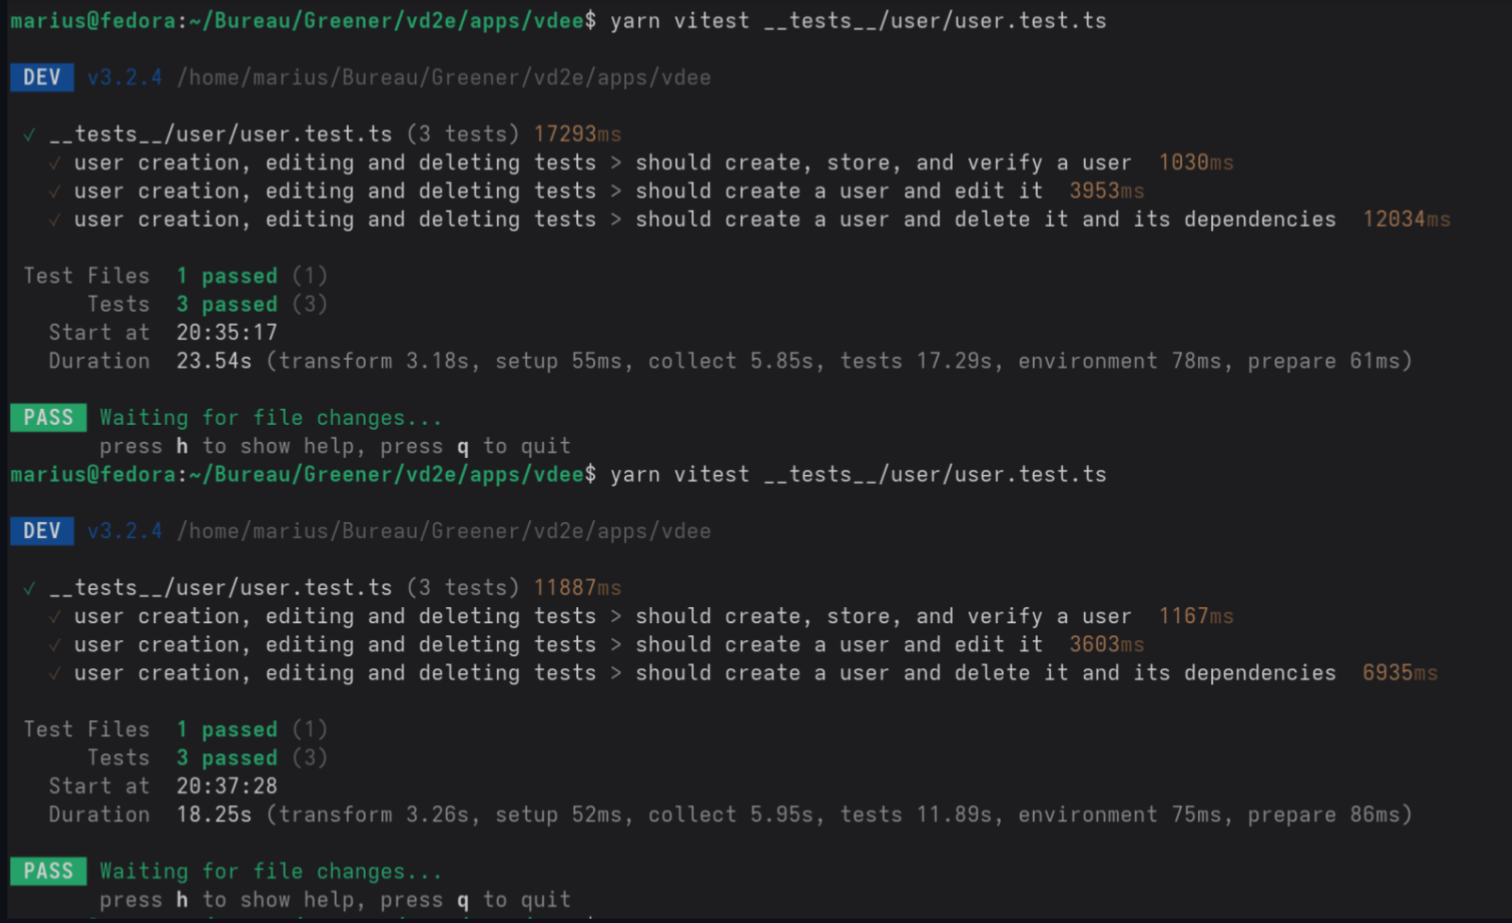The width and height of the screenshot is (1512, 923).
Task: Click checkmark beside the 3953ms edit test
Action: click(x=55, y=191)
